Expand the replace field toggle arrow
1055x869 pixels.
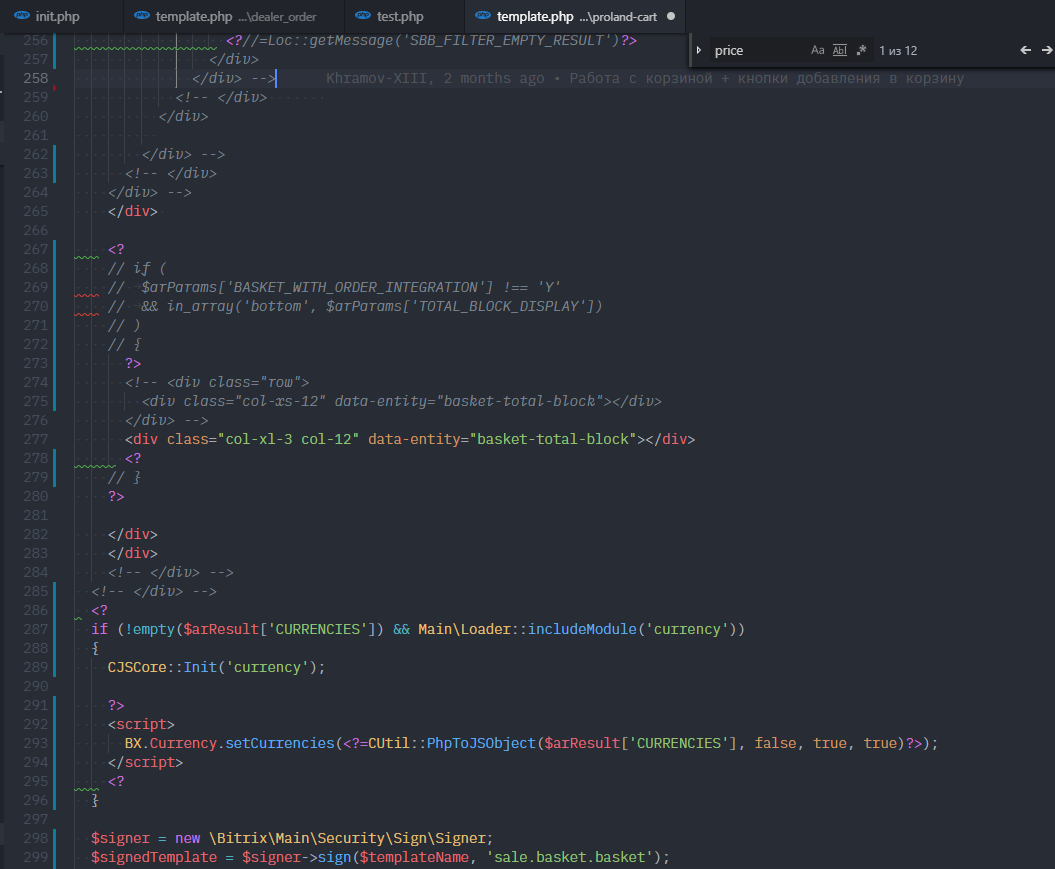699,50
